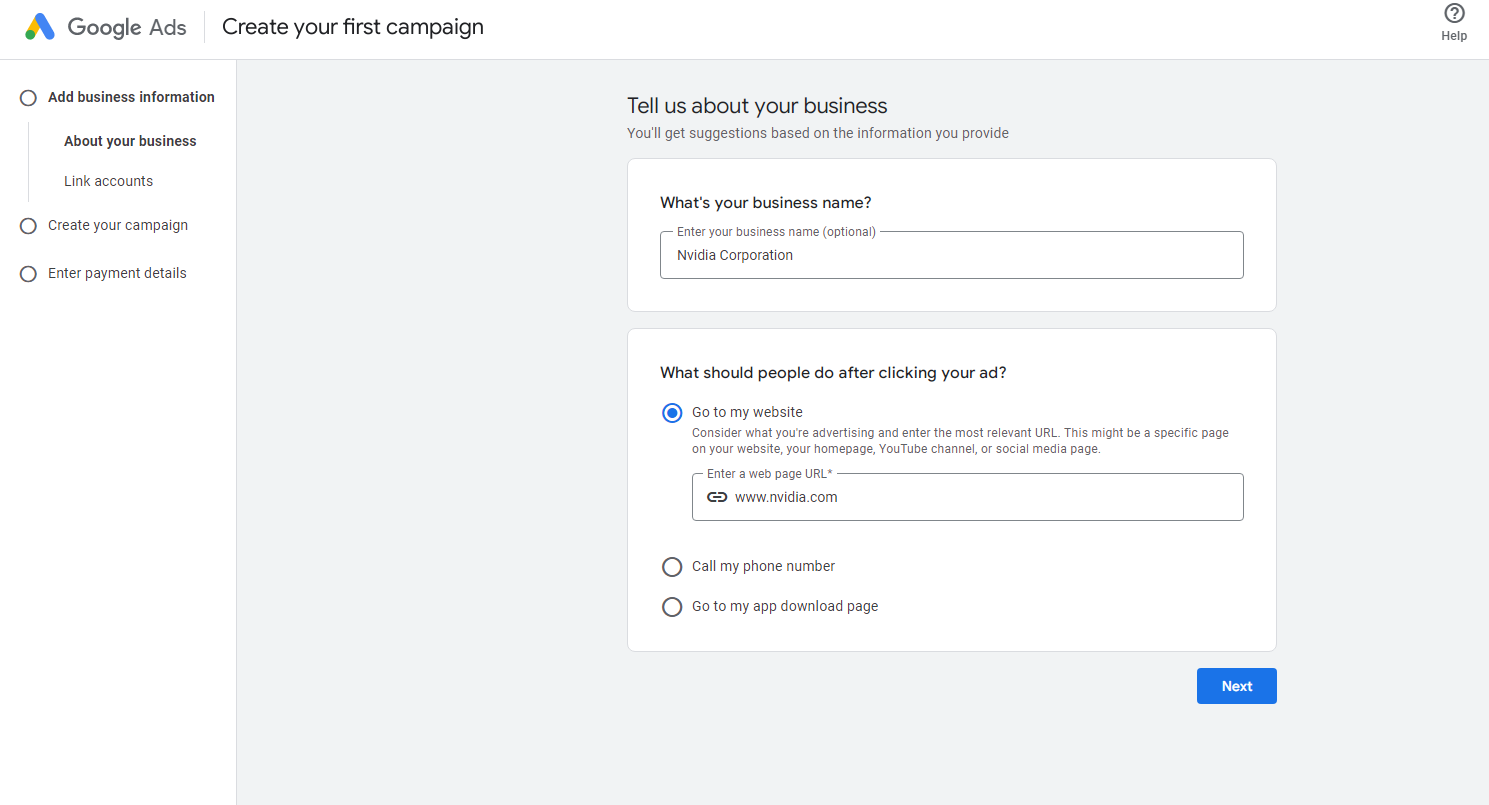Click the Next button
Screen dimensions: 1489x805
(x=1236, y=685)
